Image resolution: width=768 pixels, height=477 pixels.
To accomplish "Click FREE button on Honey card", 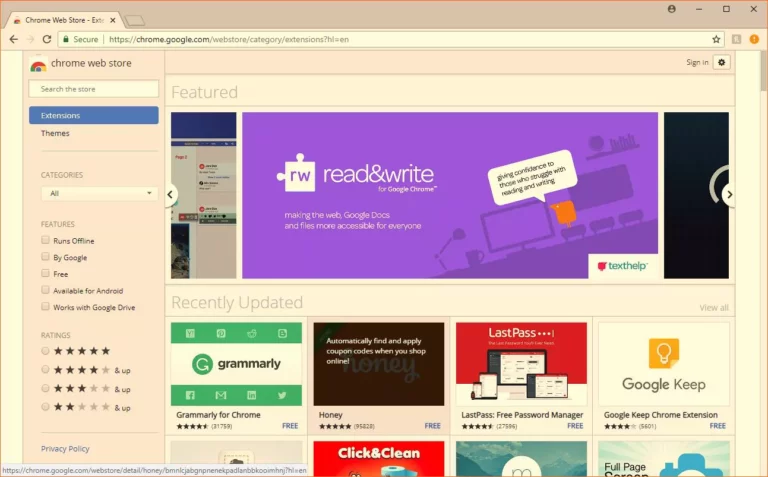I will (432, 426).
